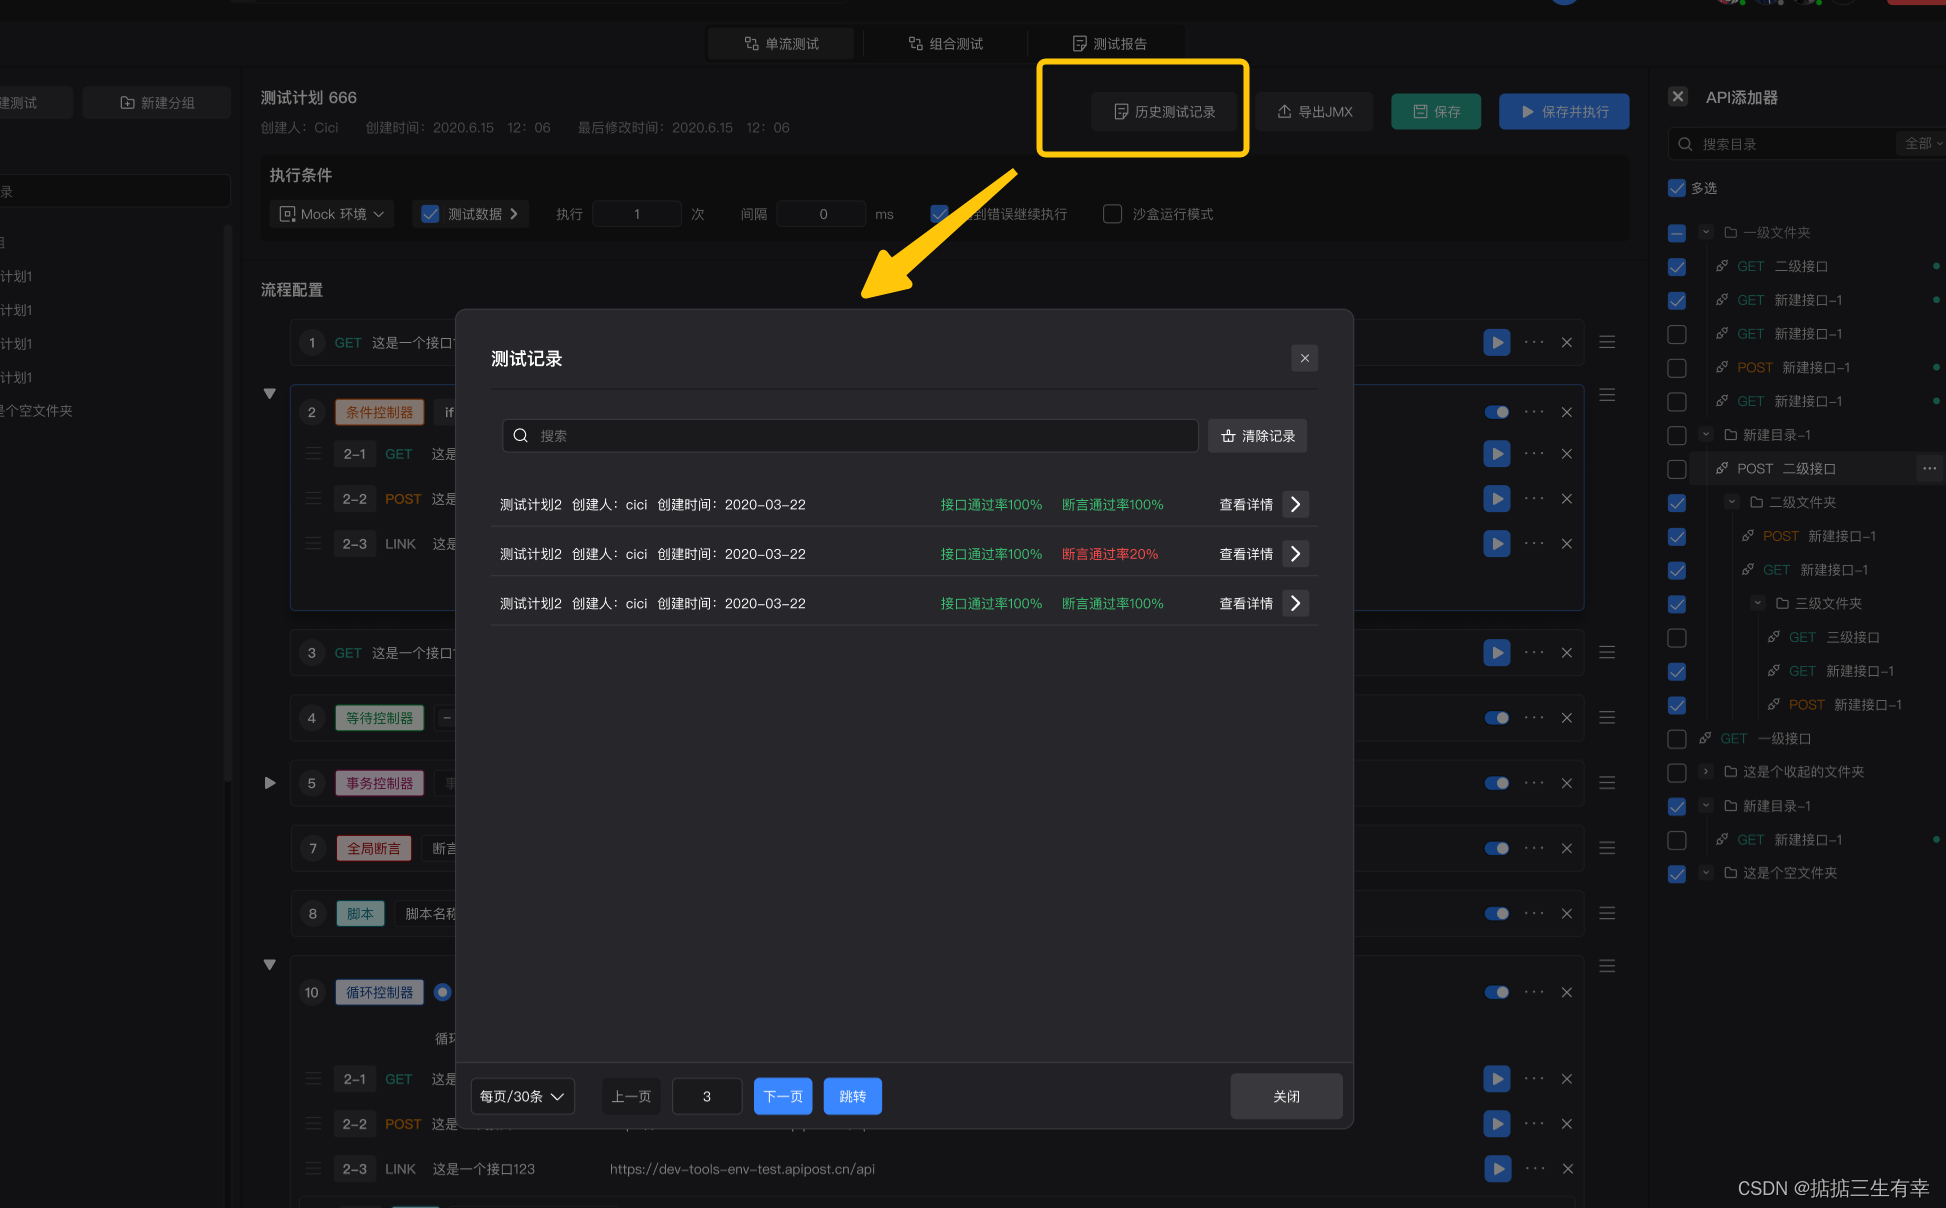Expand 这是个收起的文件夹 folder chevron

pyautogui.click(x=1706, y=771)
